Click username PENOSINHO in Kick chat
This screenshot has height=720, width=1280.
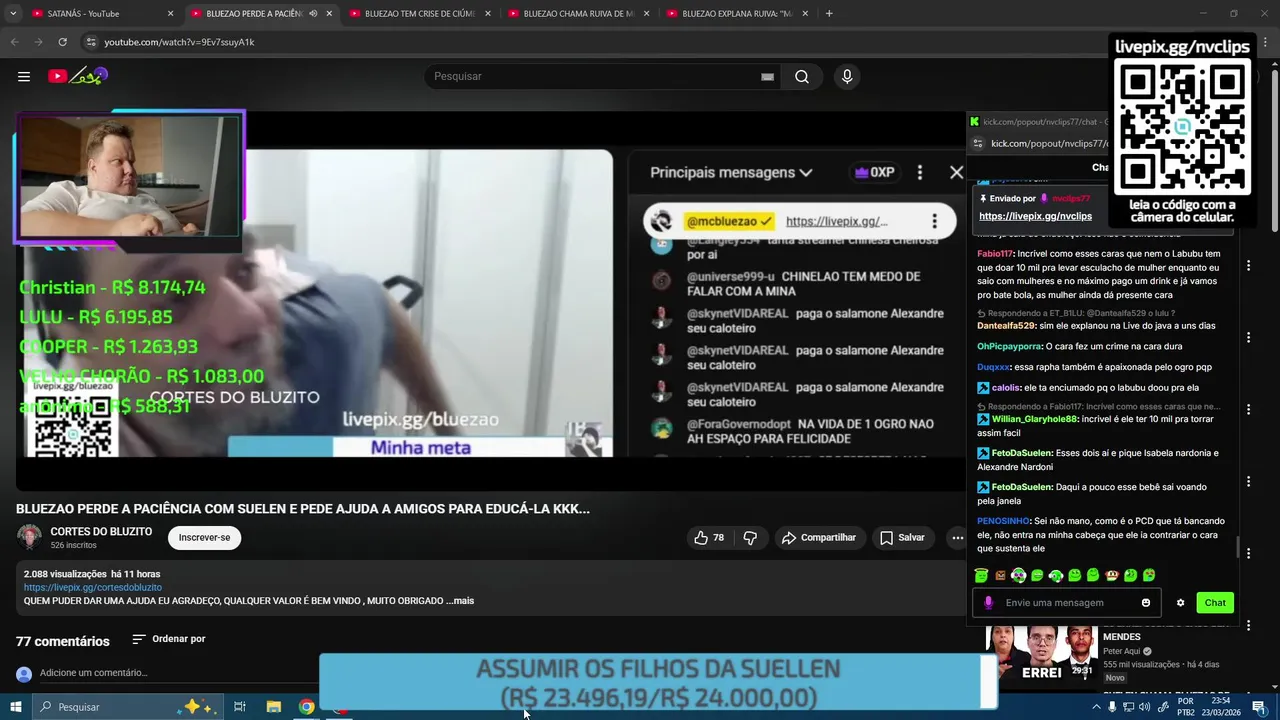[1003, 521]
